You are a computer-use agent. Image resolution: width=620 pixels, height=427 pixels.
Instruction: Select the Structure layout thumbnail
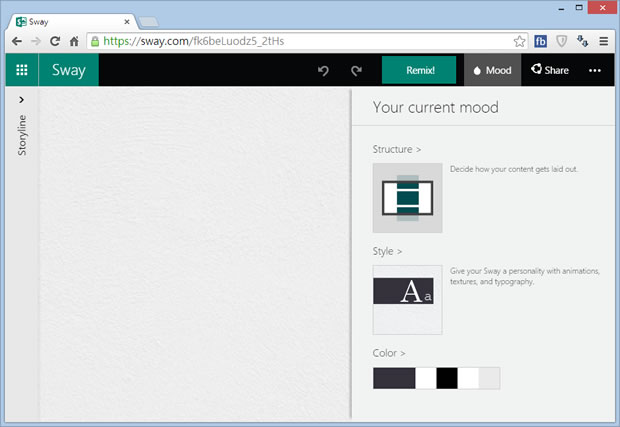(x=407, y=198)
